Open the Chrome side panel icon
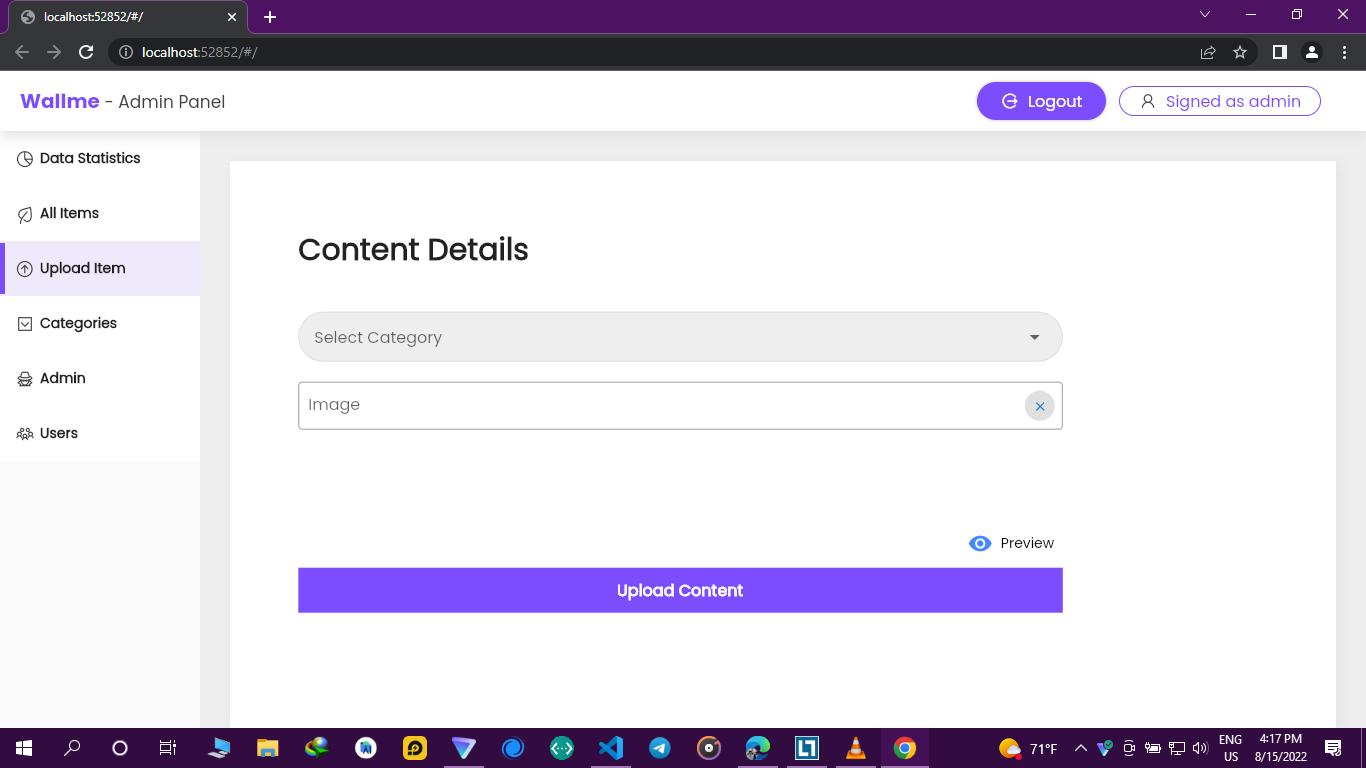The width and height of the screenshot is (1366, 768). coord(1279,52)
